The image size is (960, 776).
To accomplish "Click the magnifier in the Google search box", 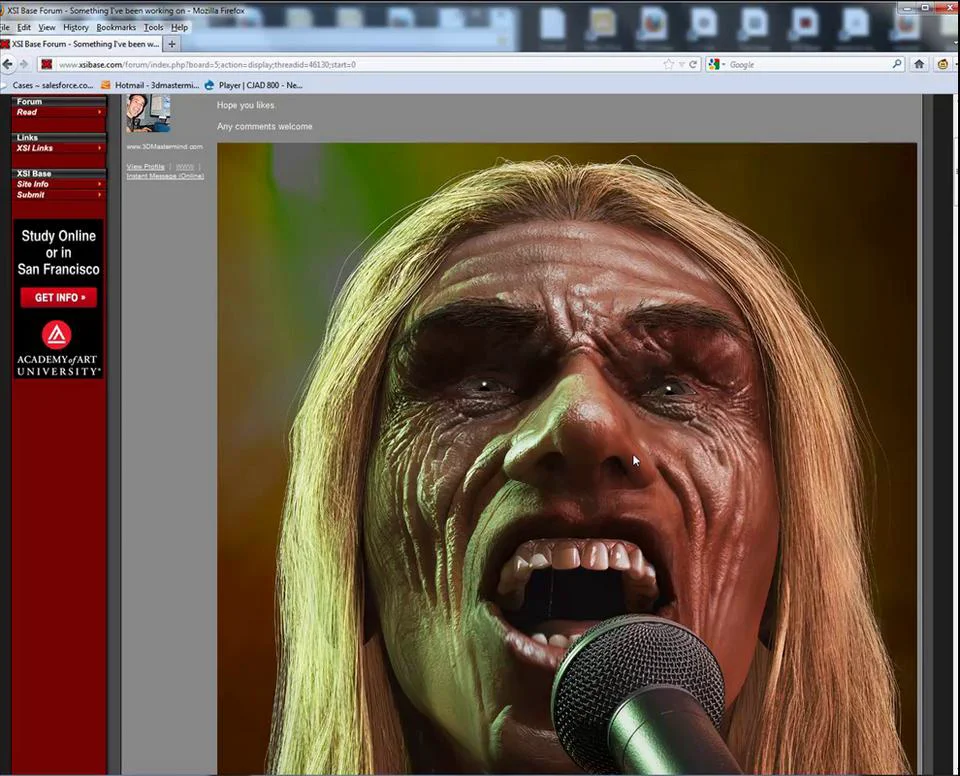I will pyautogui.click(x=897, y=64).
